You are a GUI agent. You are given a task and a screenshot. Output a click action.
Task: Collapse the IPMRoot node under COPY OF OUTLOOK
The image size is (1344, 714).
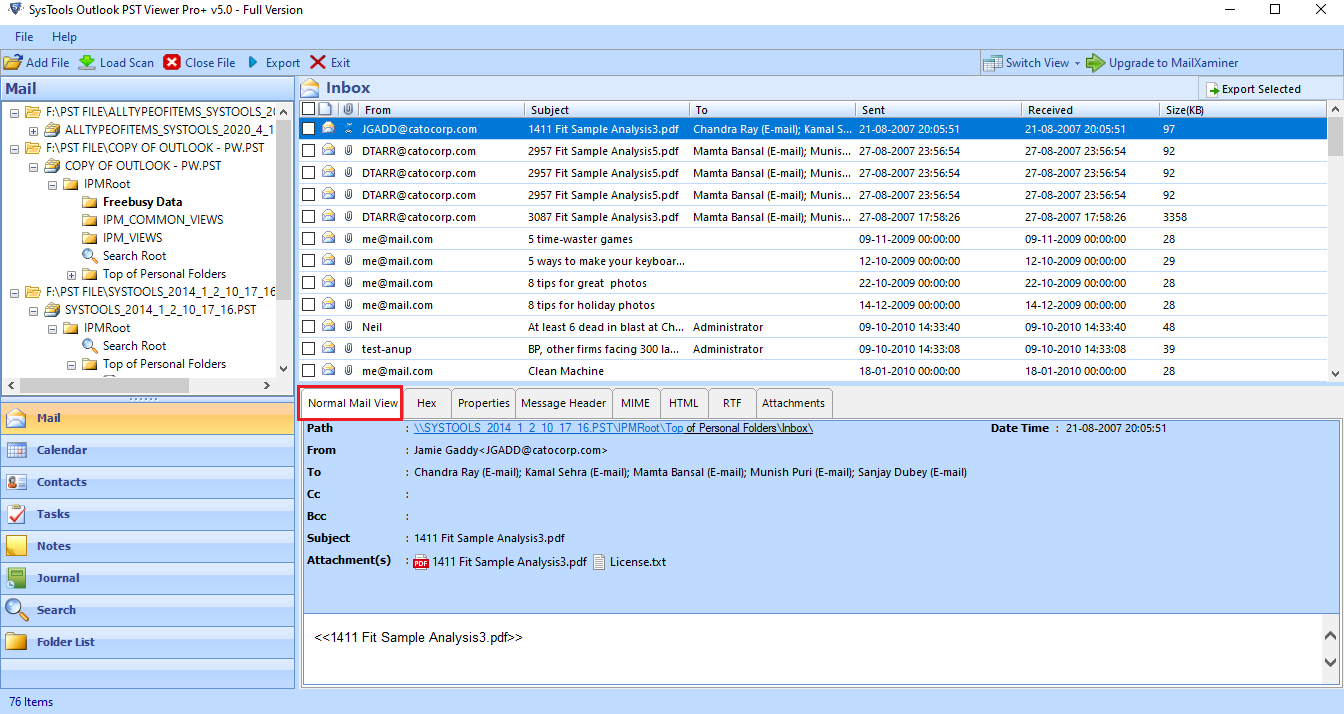tap(52, 184)
